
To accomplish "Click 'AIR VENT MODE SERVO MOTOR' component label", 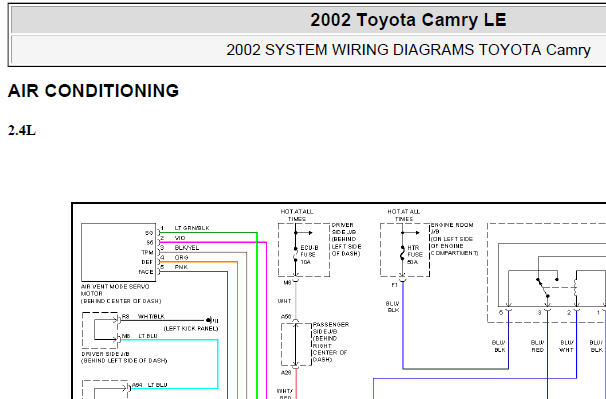I will tap(115, 290).
